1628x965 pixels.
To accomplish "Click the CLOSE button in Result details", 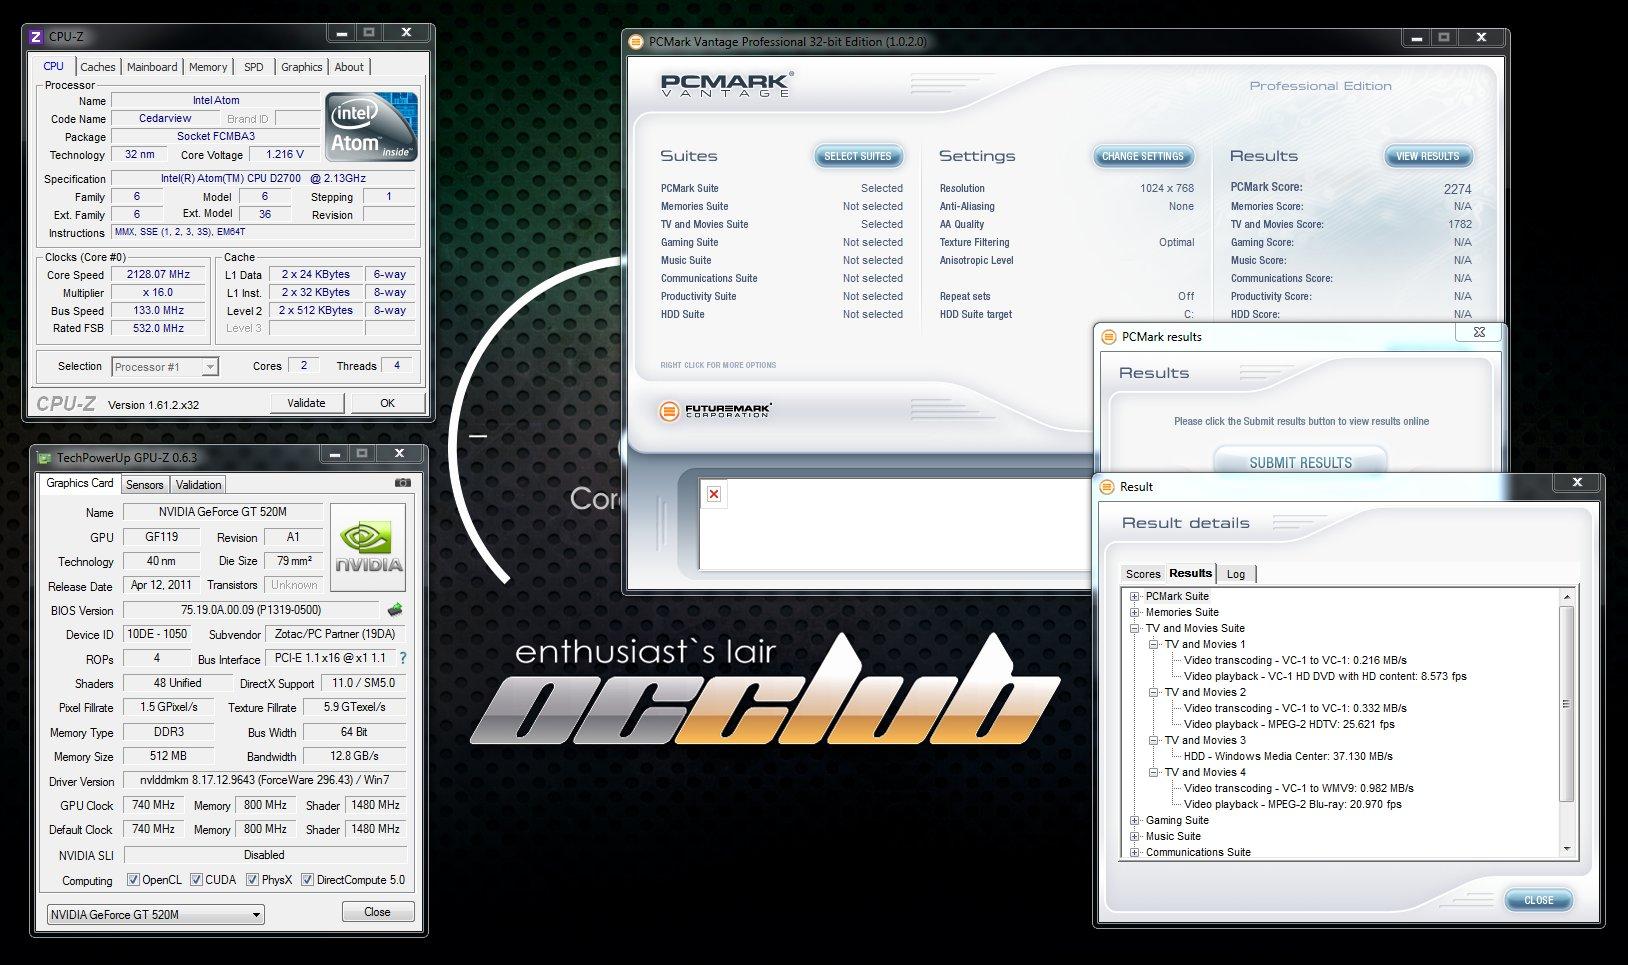I will click(1539, 900).
